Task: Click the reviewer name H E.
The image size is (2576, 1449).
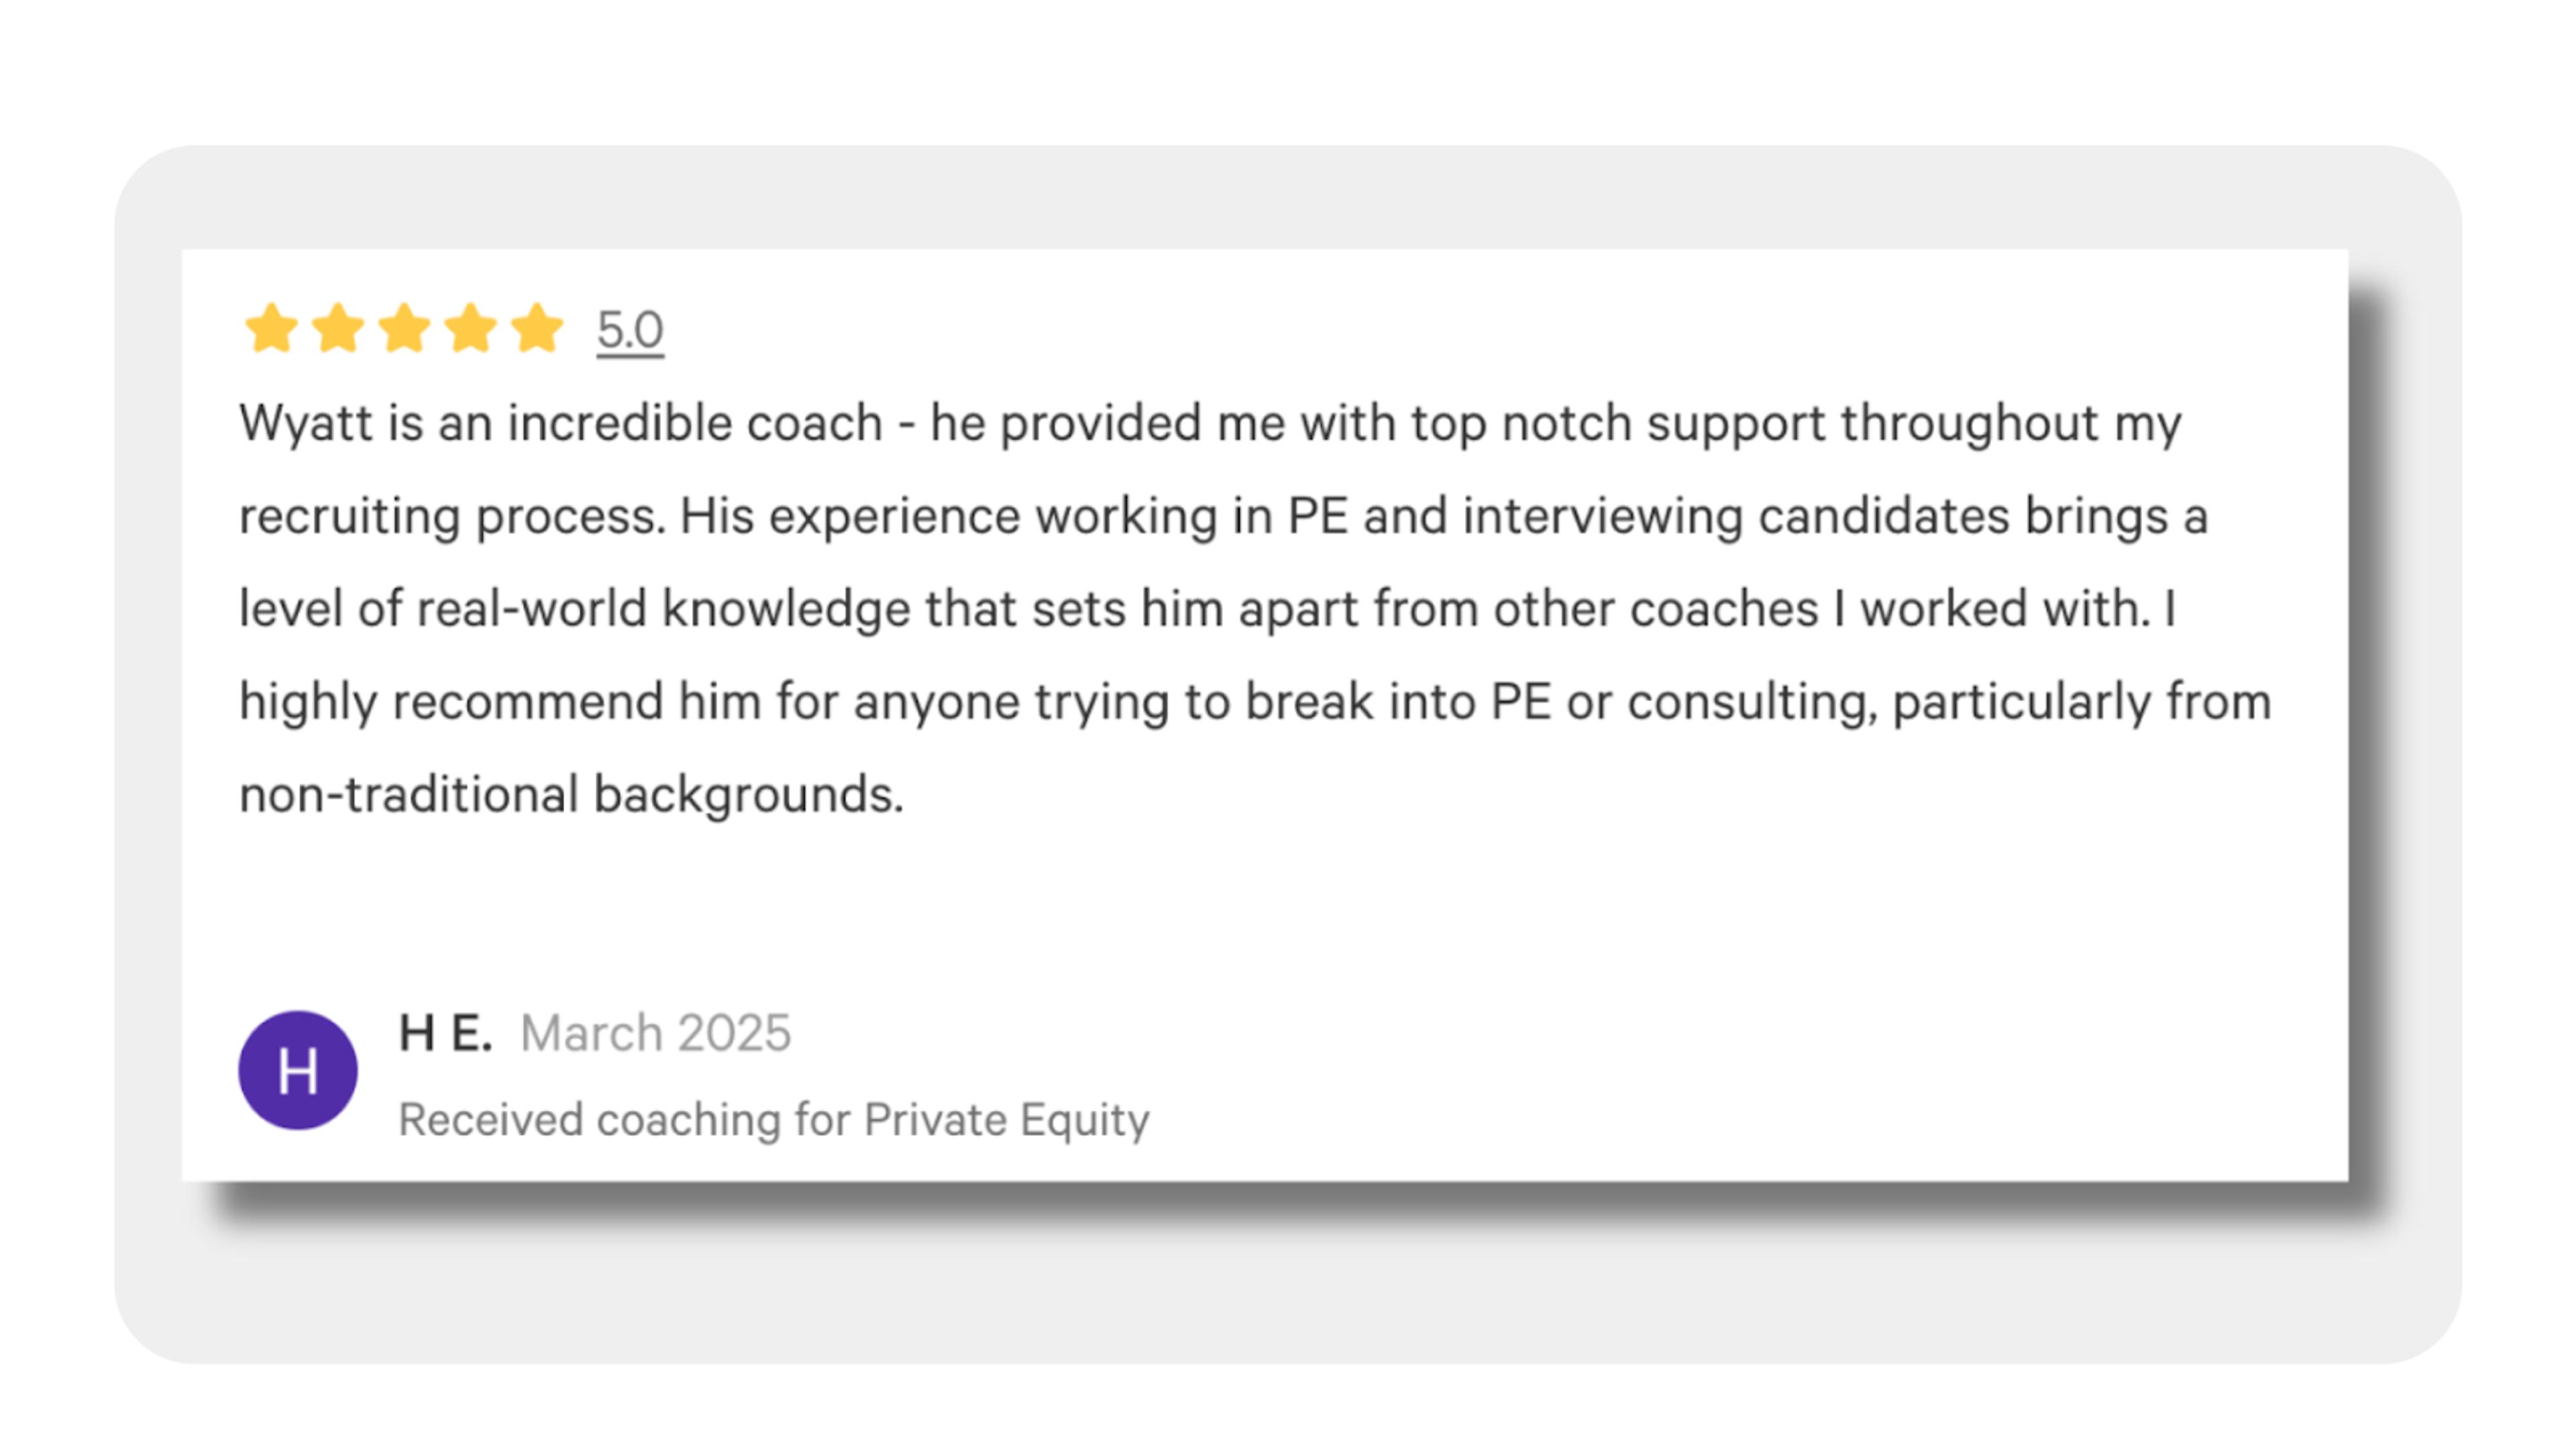Action: (x=446, y=1033)
